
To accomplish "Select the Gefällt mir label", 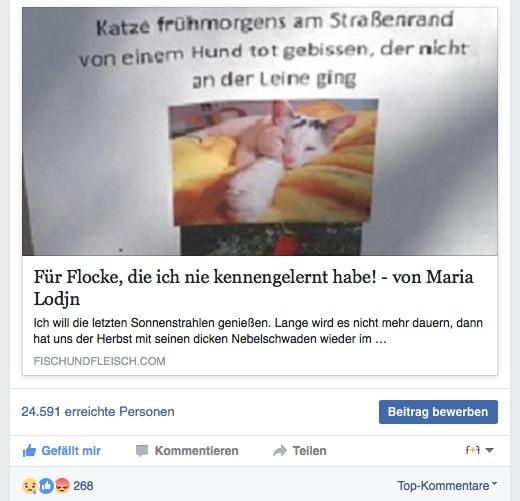I will click(71, 451).
